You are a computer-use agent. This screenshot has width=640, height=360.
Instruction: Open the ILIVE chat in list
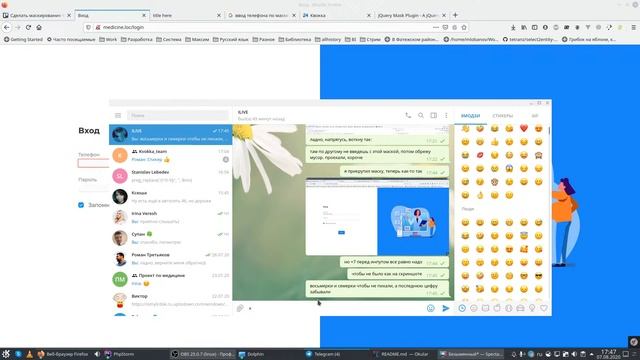point(171,135)
